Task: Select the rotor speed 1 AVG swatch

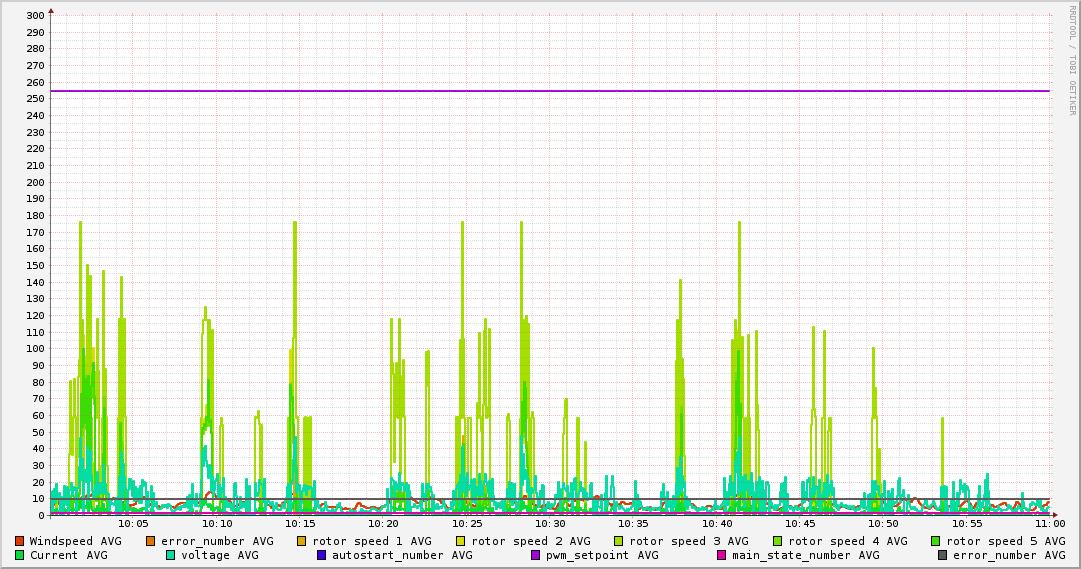Action: [302, 541]
